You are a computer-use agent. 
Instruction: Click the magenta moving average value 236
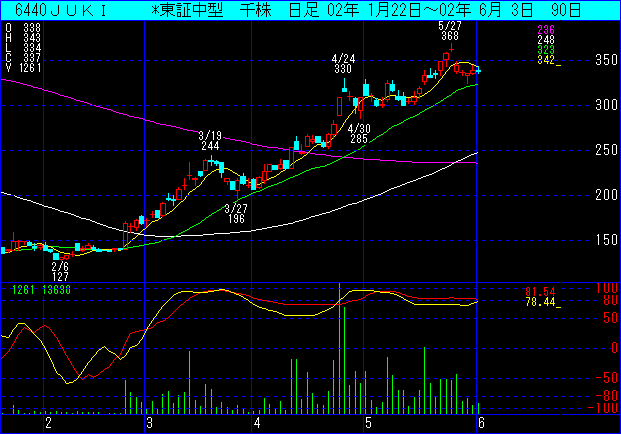click(546, 30)
